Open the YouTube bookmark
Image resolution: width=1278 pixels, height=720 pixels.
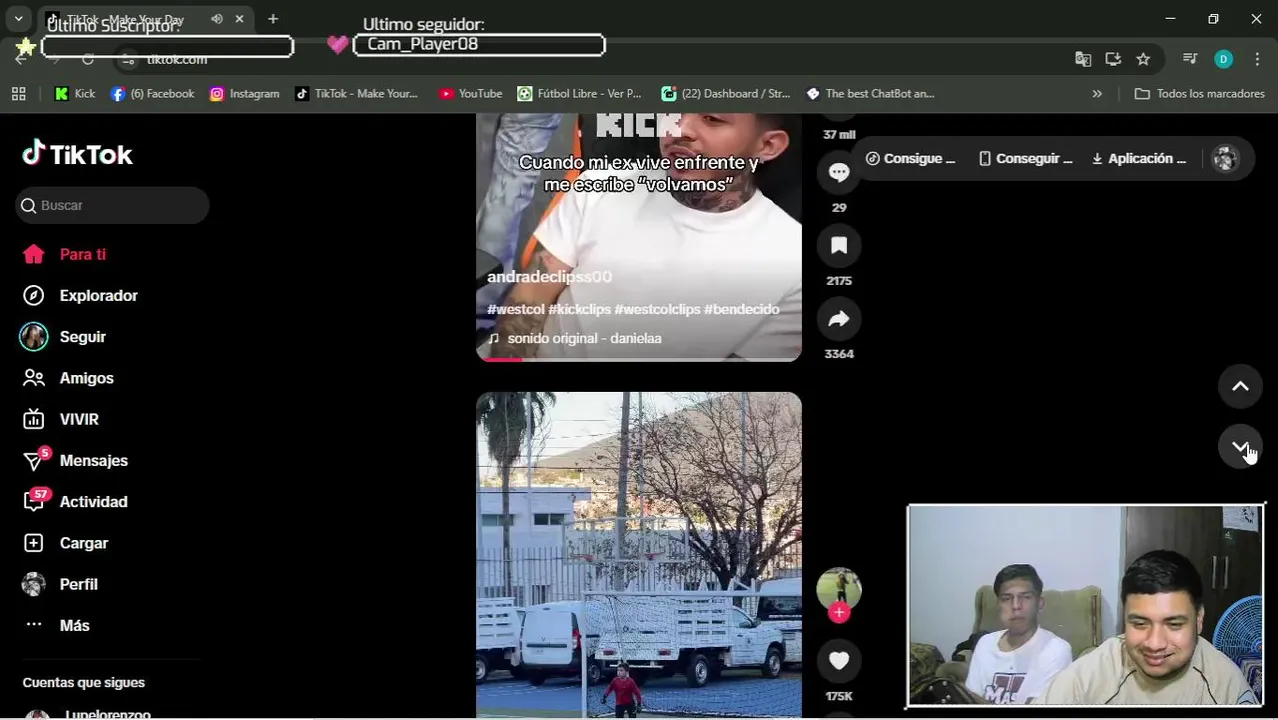click(x=470, y=94)
